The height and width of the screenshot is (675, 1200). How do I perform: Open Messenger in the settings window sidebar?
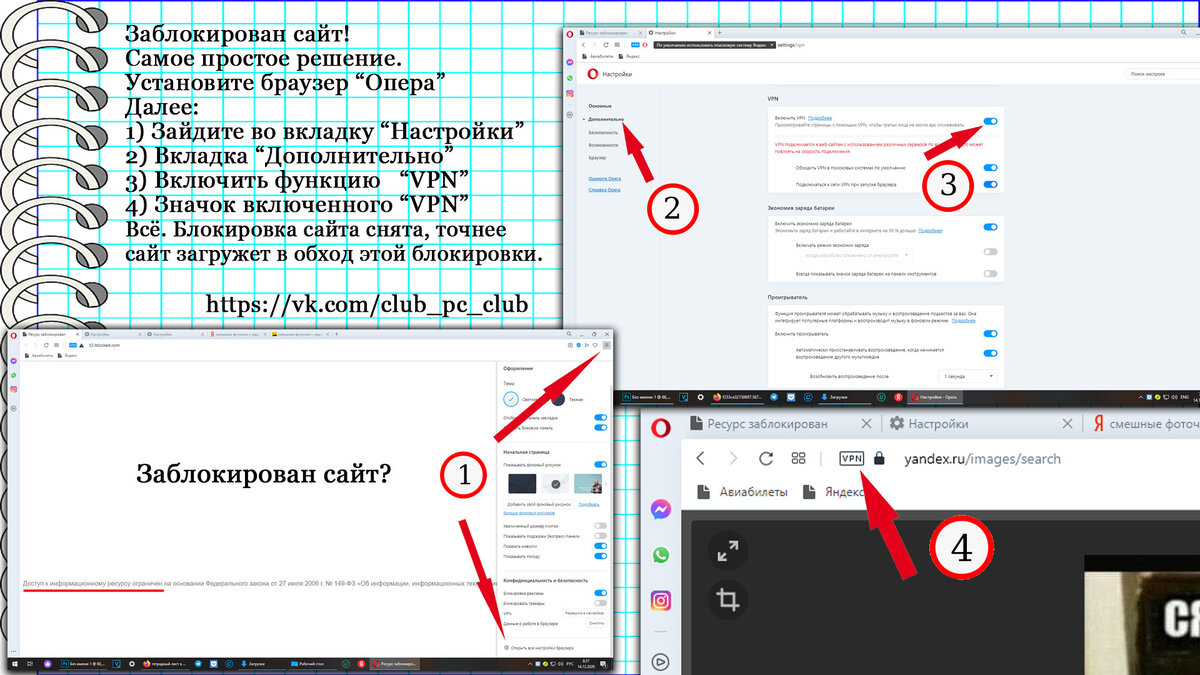pos(570,62)
